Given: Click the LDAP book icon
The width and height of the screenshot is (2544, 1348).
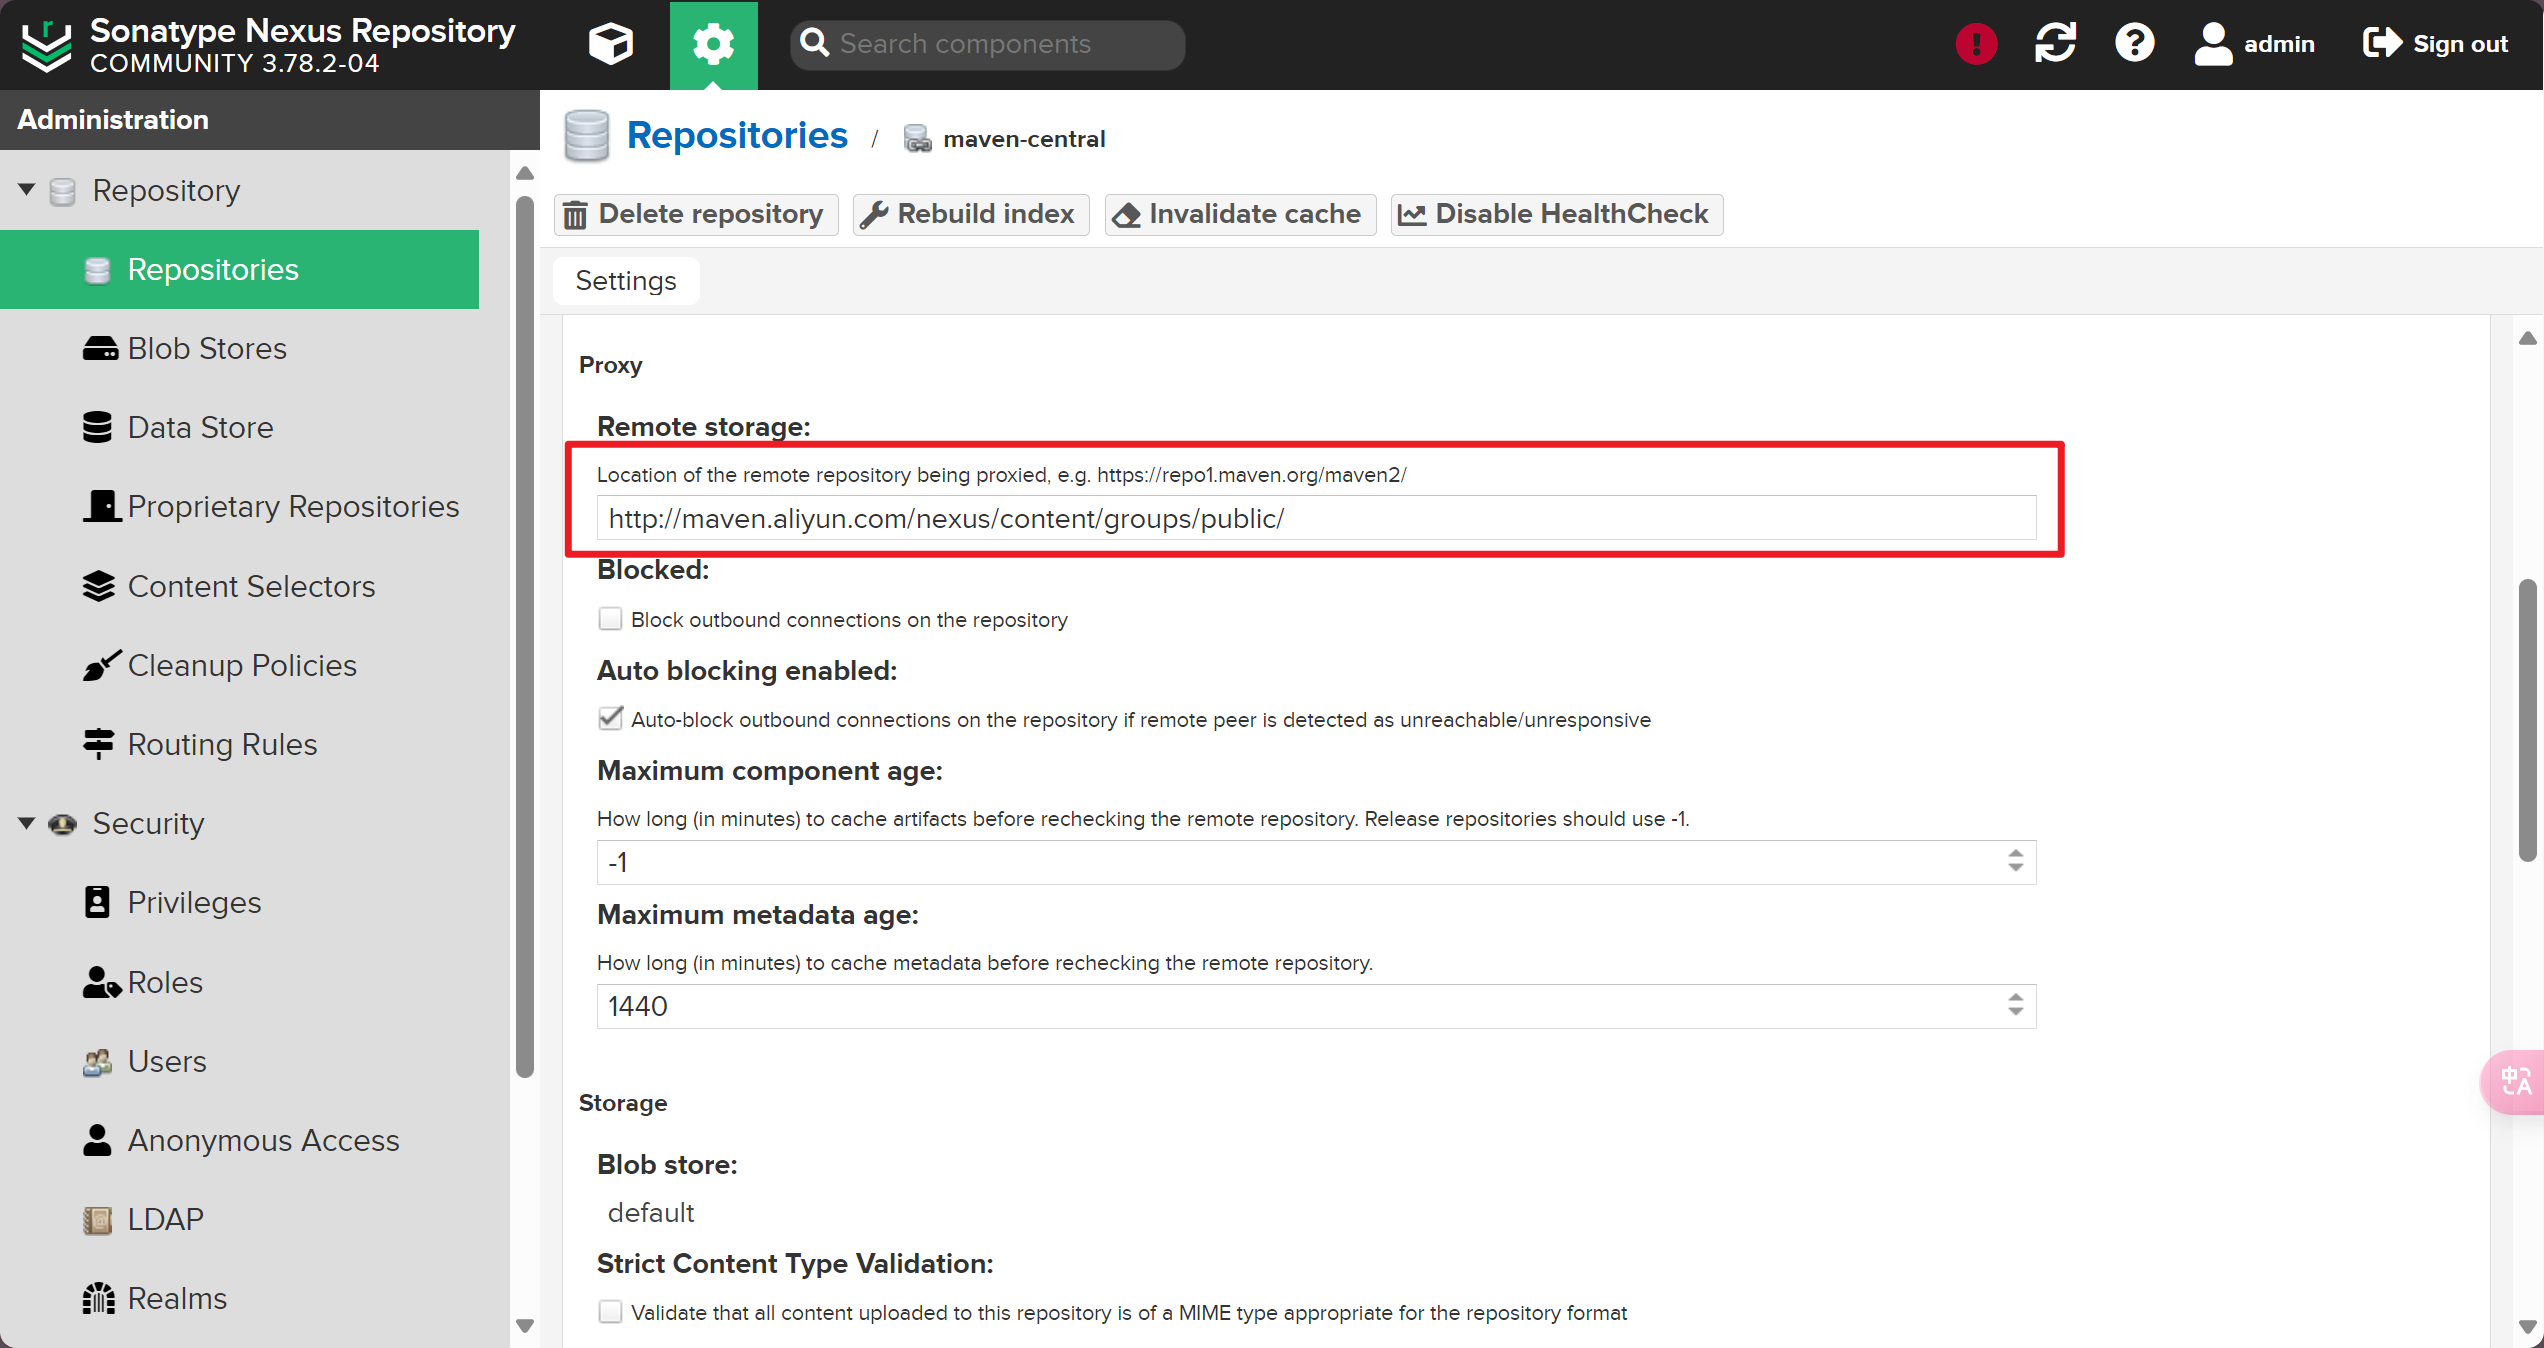Looking at the screenshot, I should [x=97, y=1220].
